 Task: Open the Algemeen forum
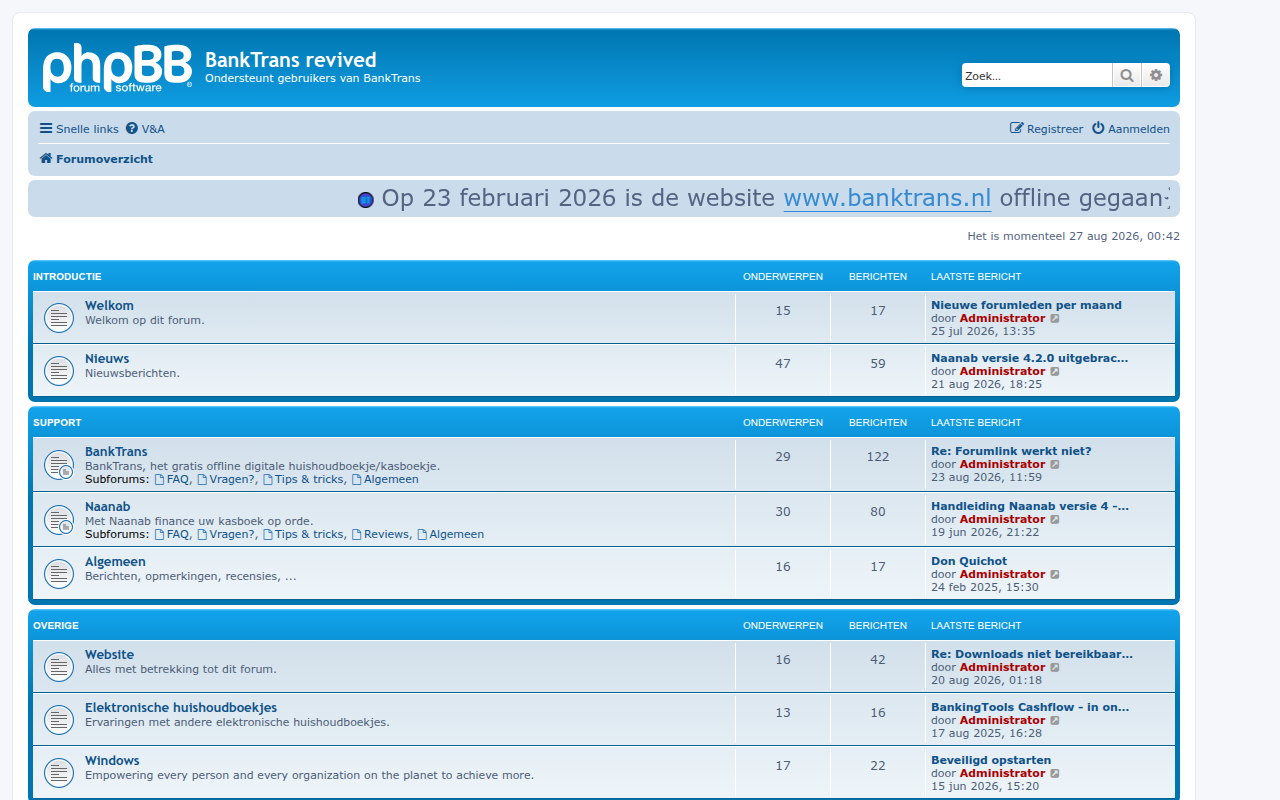[115, 562]
